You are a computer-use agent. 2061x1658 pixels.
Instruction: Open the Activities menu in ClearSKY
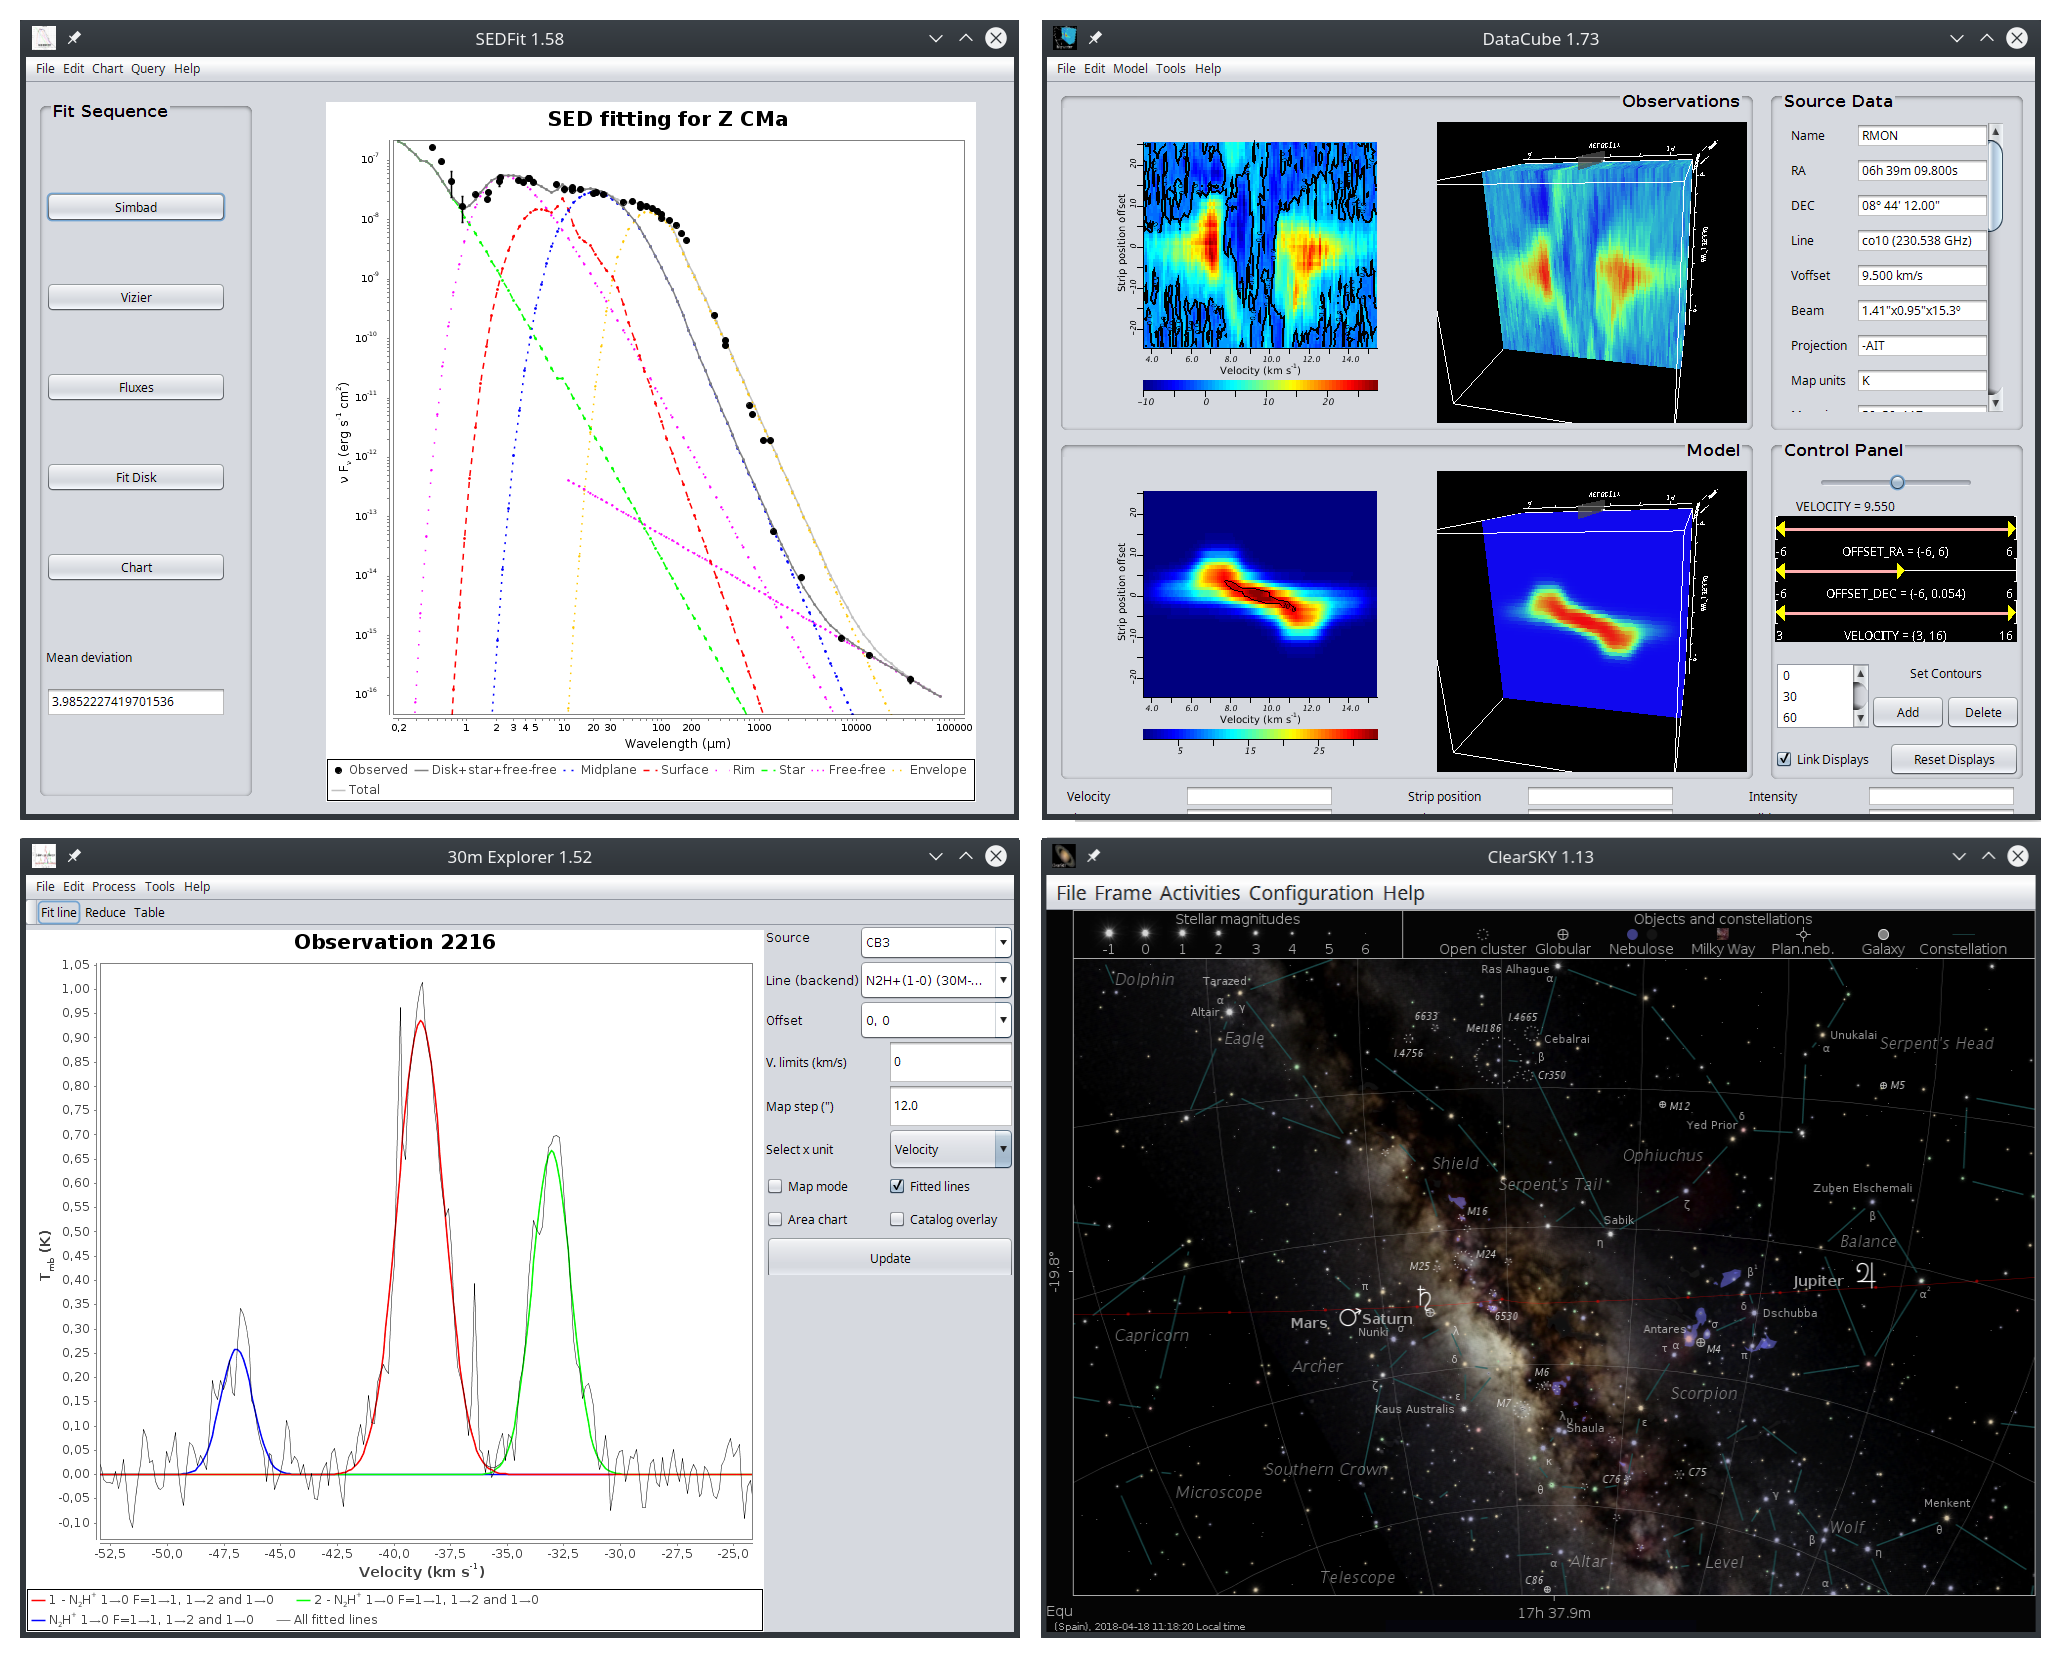pyautogui.click(x=1199, y=893)
